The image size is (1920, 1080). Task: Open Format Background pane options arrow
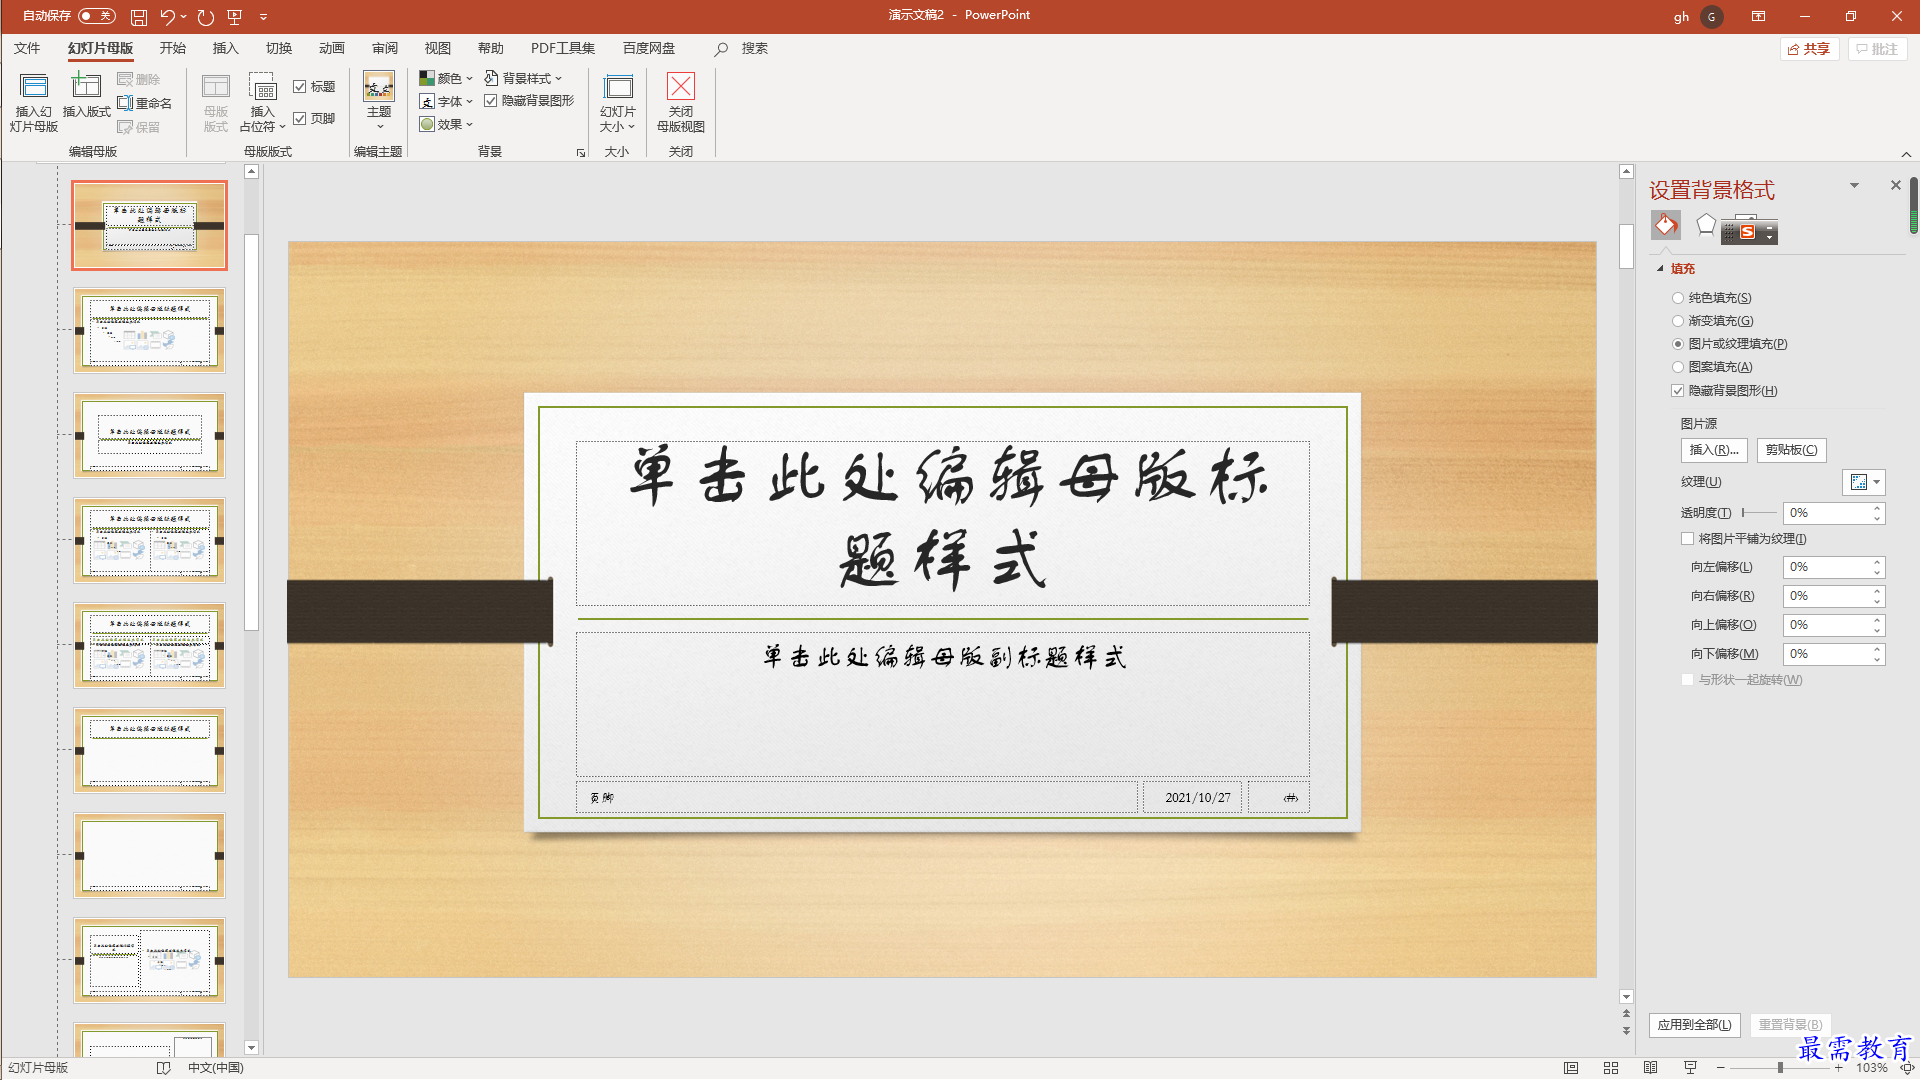tap(1854, 185)
